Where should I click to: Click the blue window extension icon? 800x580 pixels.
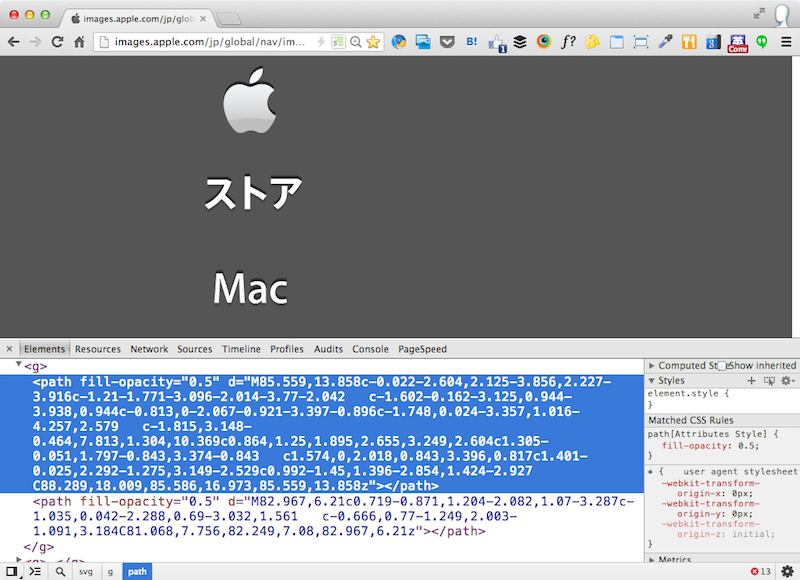pos(617,42)
